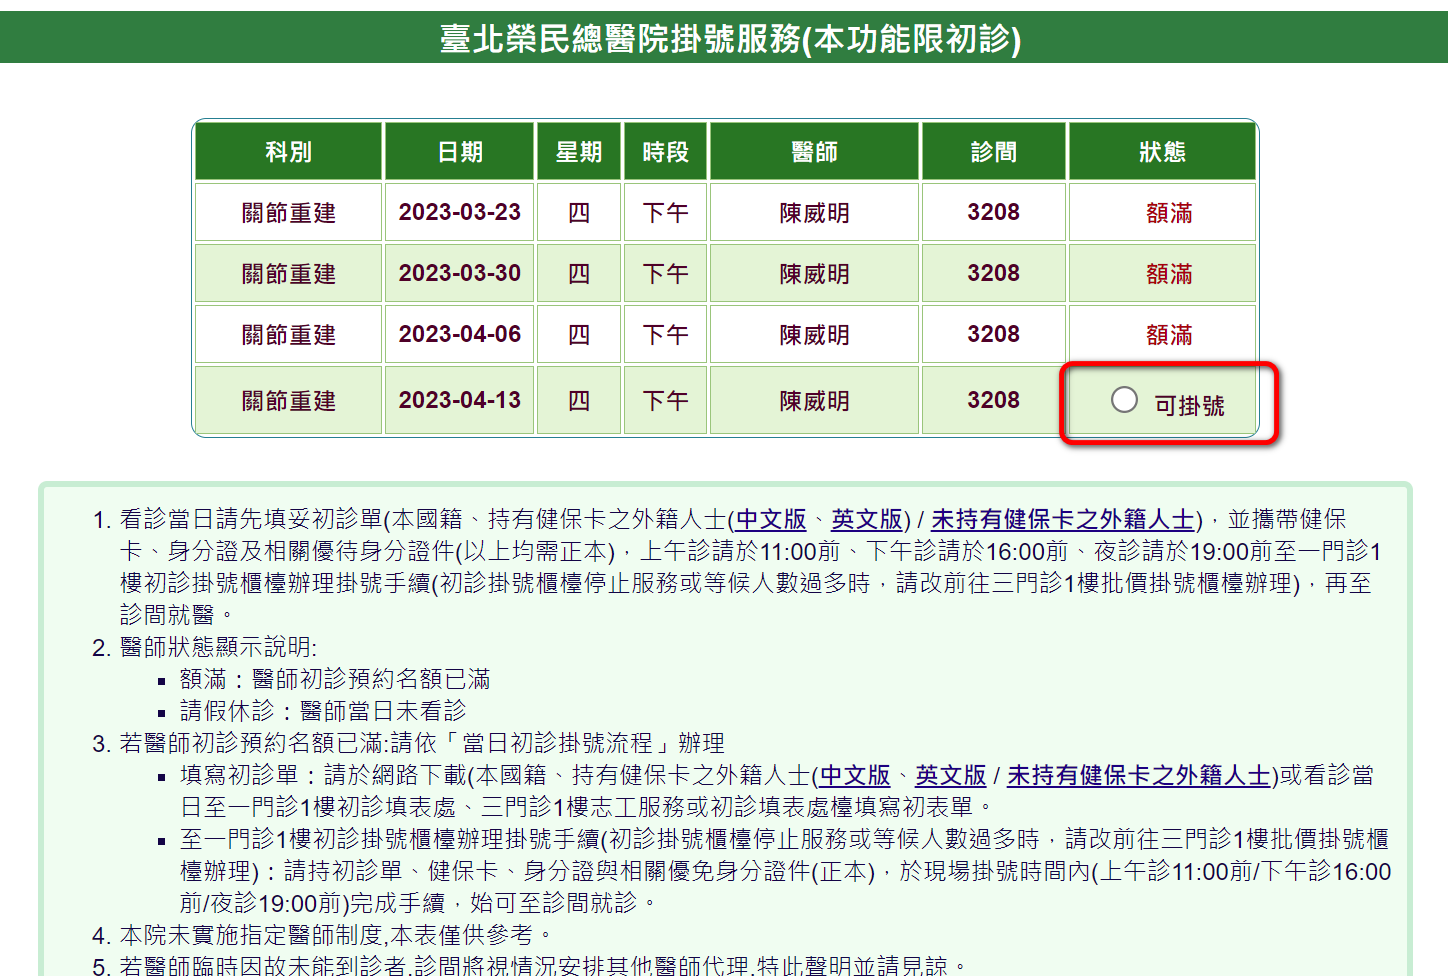
Task: Click the date cell 2023-03-30
Action: (460, 273)
